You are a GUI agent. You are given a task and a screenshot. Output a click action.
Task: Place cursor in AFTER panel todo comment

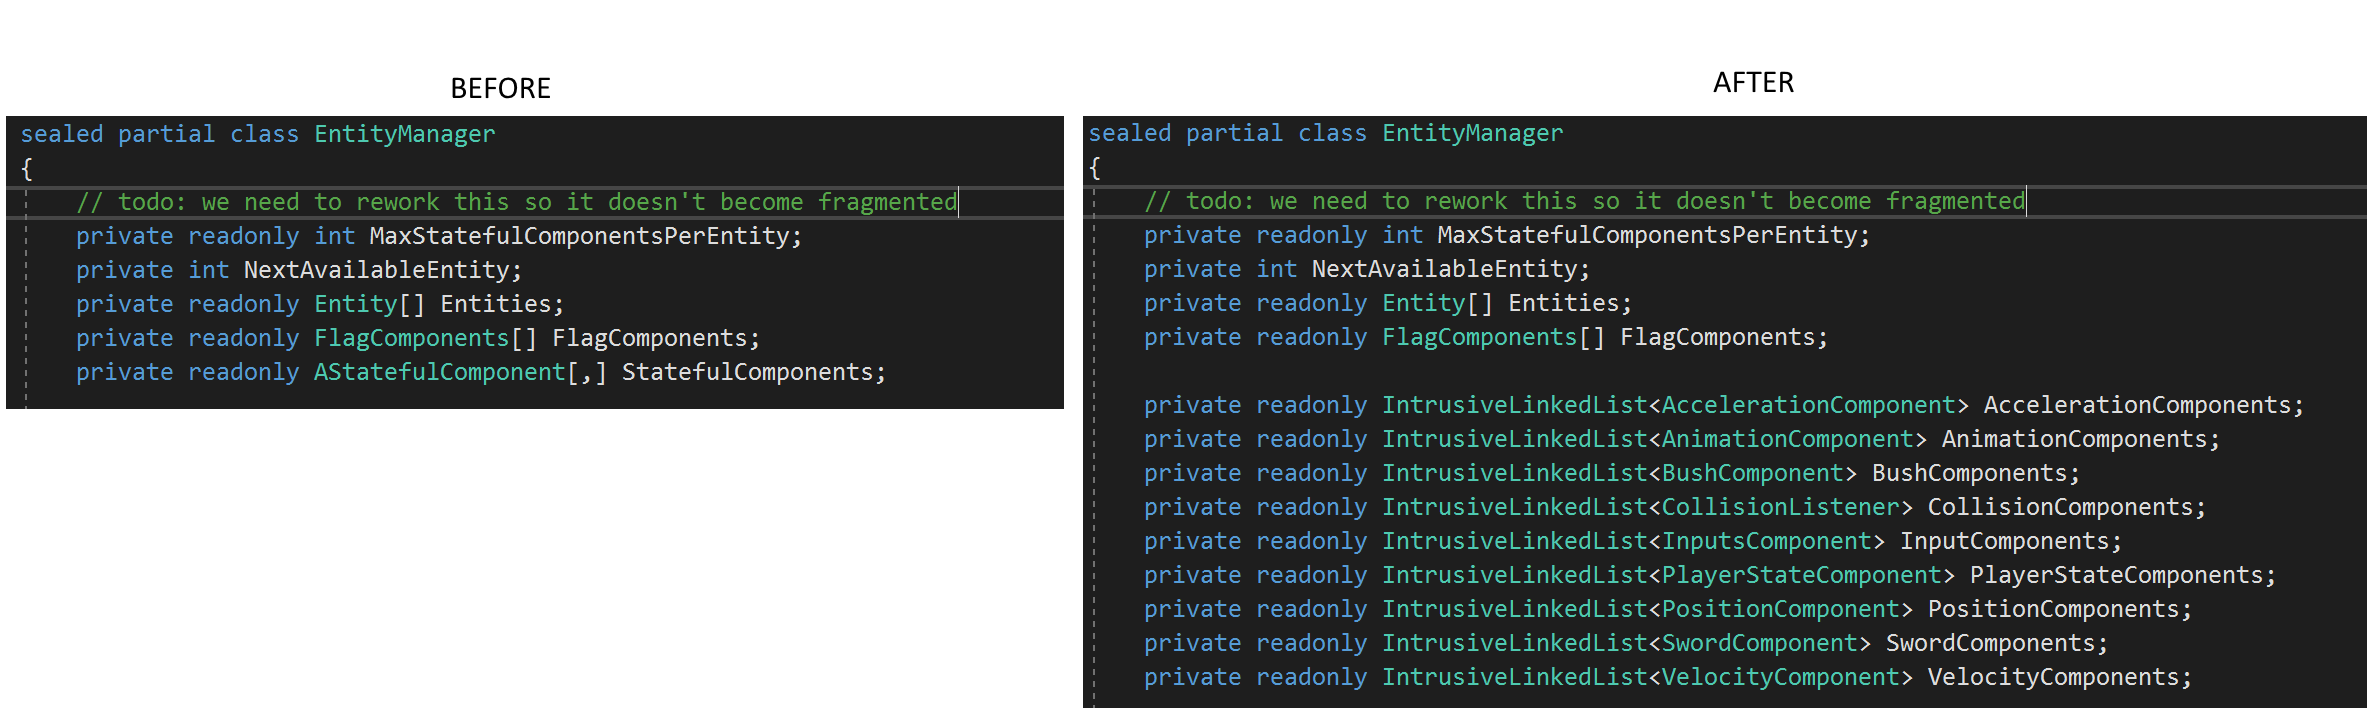pos(1584,201)
